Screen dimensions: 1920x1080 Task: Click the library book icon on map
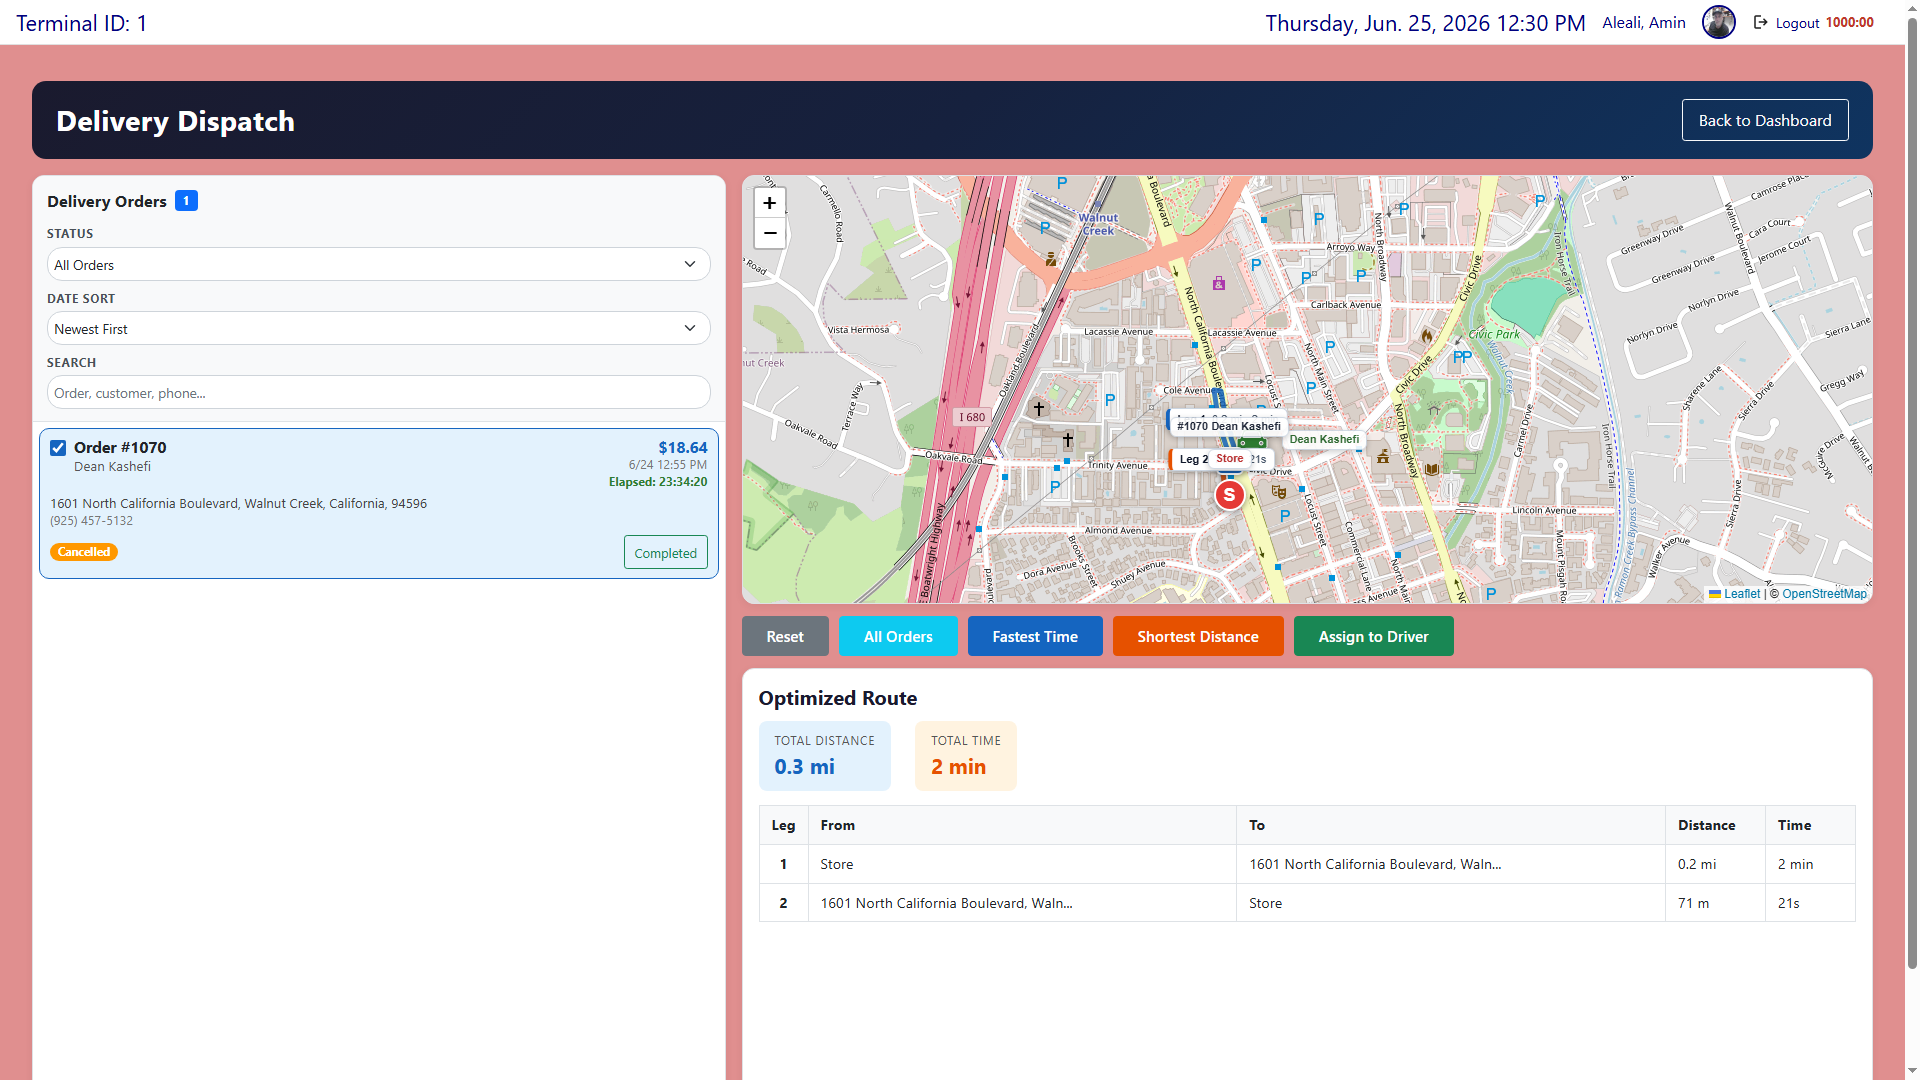point(1432,468)
